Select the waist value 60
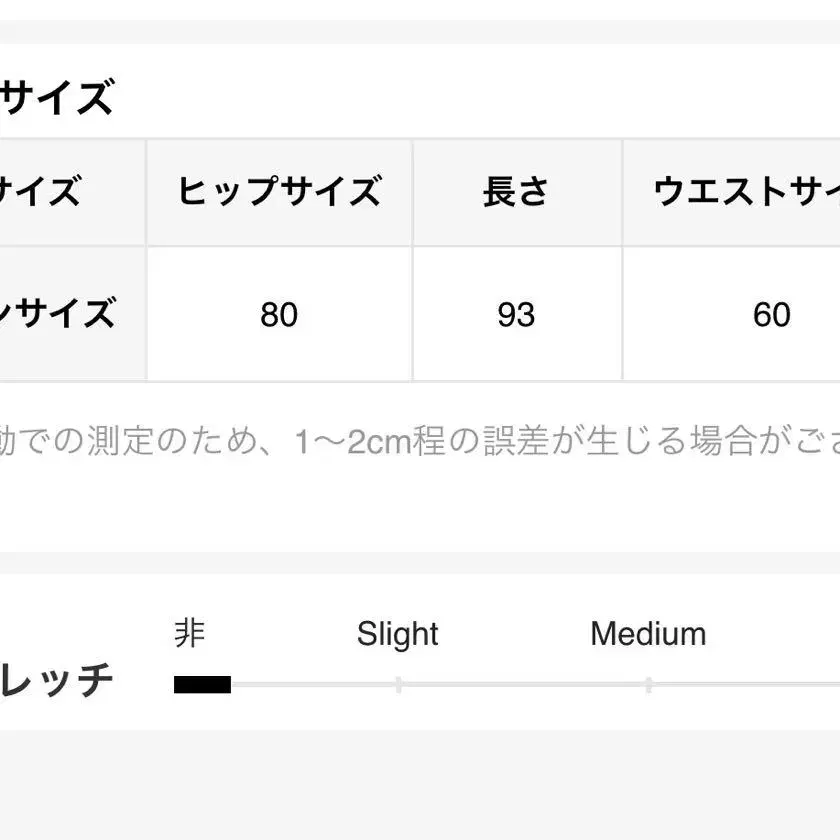This screenshot has width=840, height=840. (772, 314)
